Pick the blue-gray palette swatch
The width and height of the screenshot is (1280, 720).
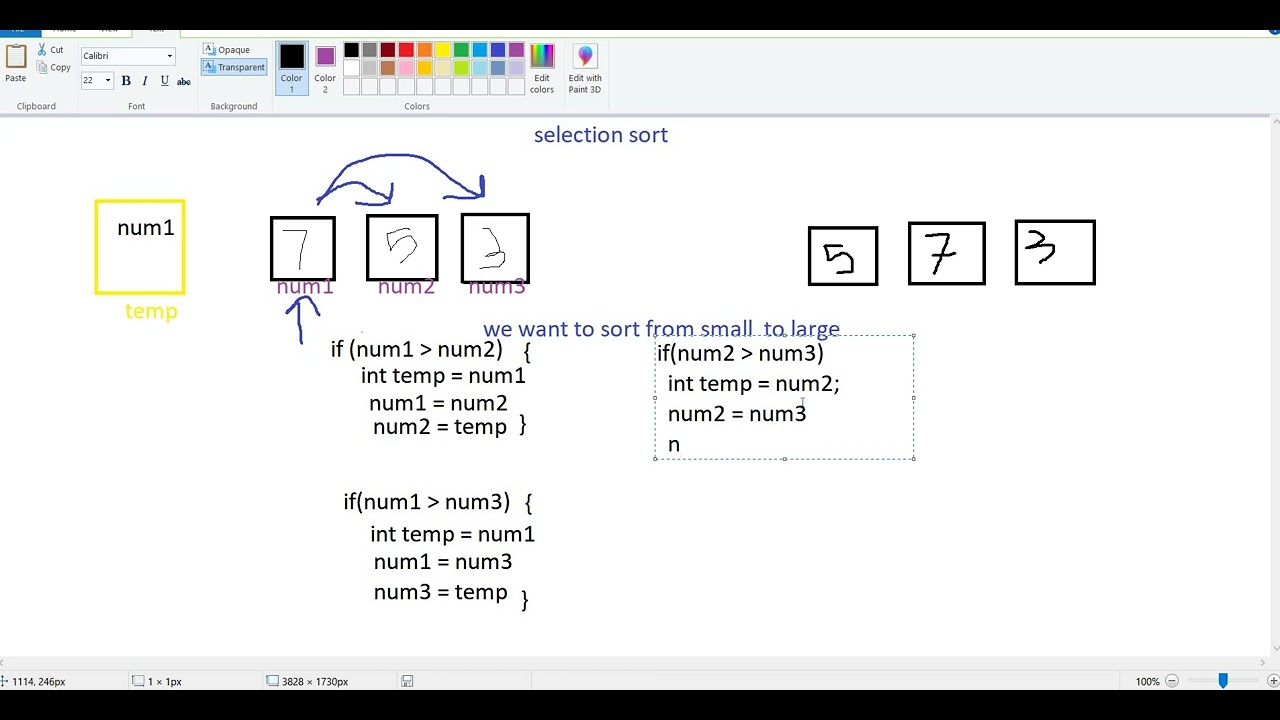pyautogui.click(x=498, y=68)
